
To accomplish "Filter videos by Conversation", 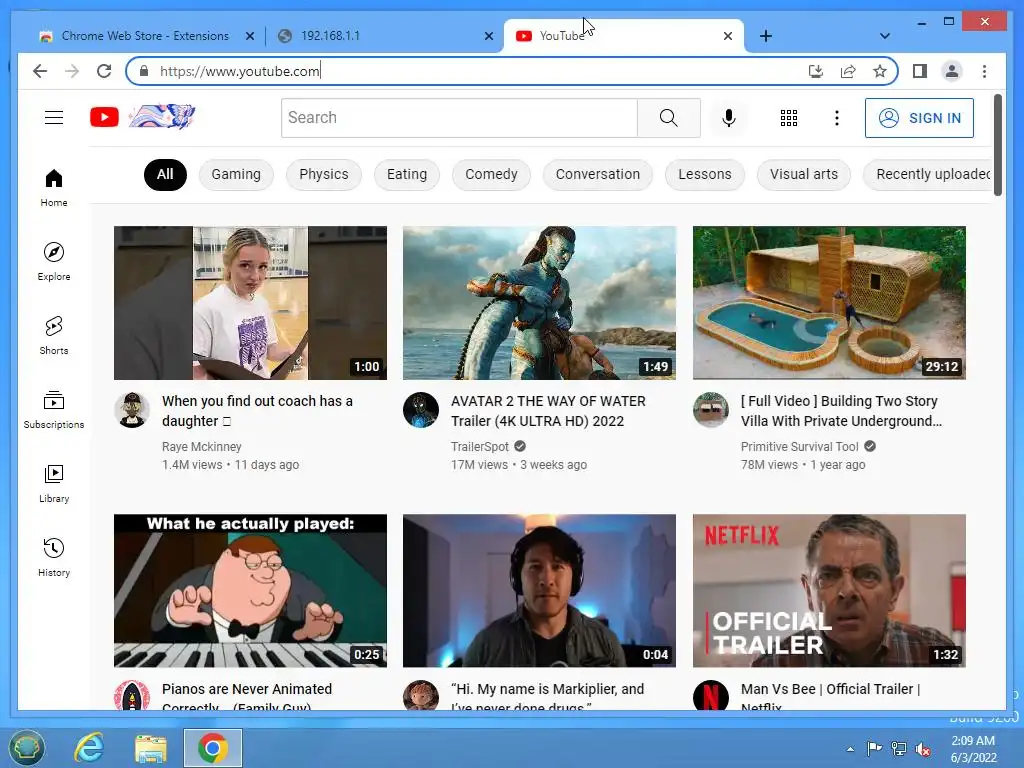I will 598,174.
